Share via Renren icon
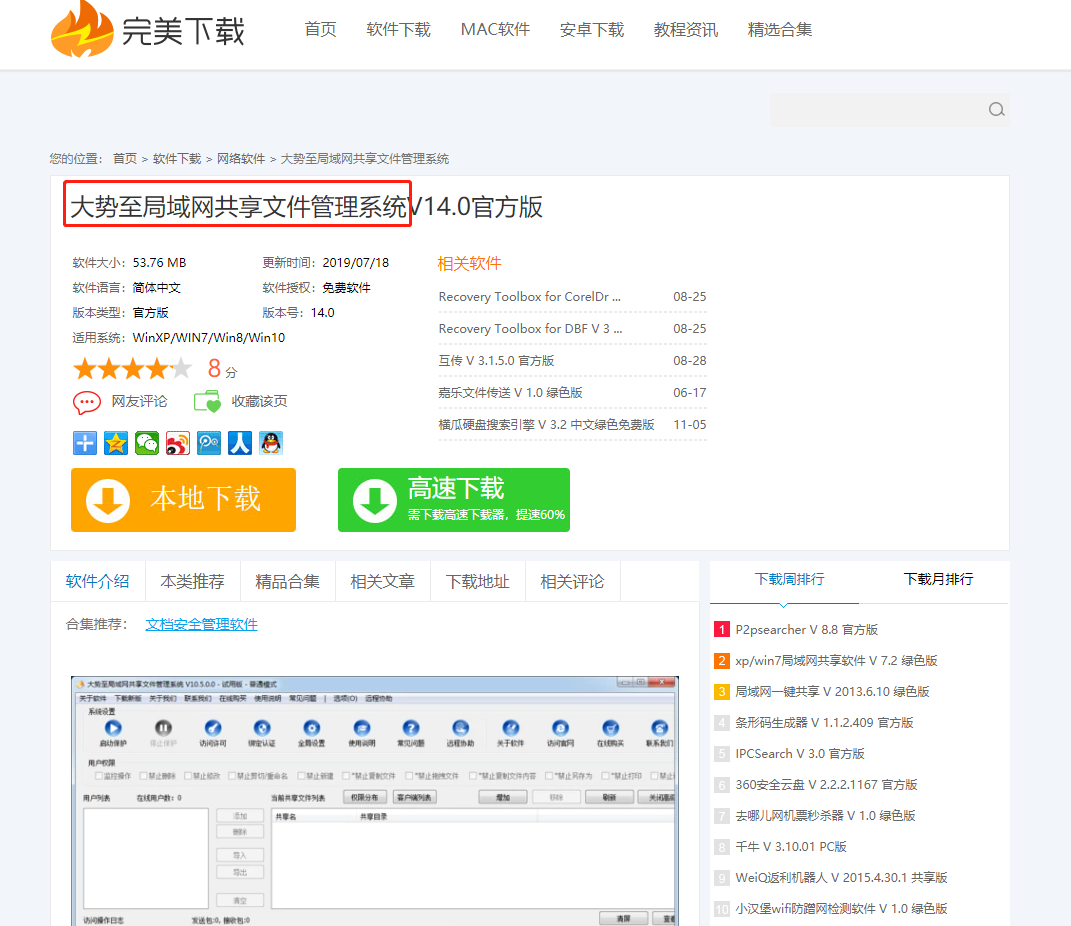1071x926 pixels. pos(239,443)
